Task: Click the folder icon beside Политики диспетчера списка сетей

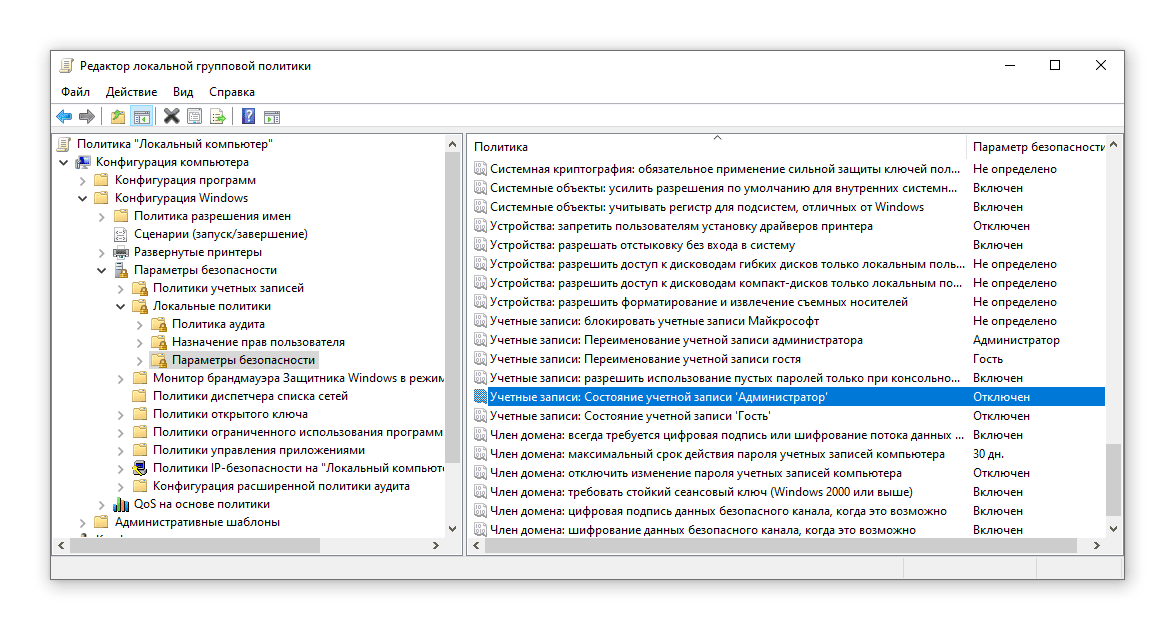Action: pyautogui.click(x=140, y=396)
